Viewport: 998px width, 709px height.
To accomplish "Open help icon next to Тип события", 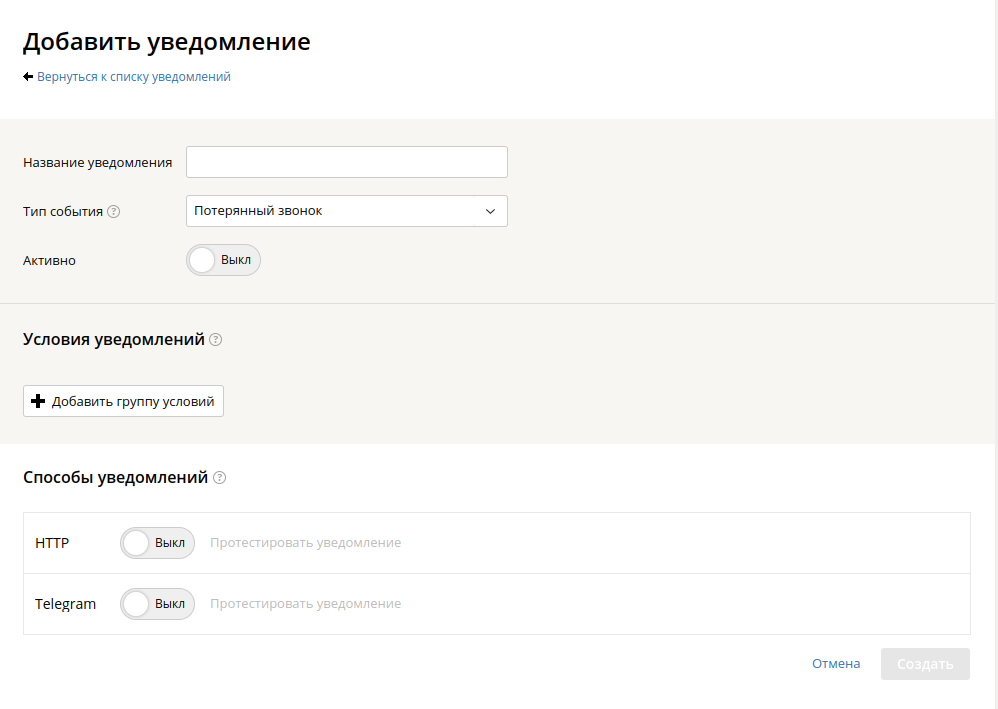I will pos(114,211).
